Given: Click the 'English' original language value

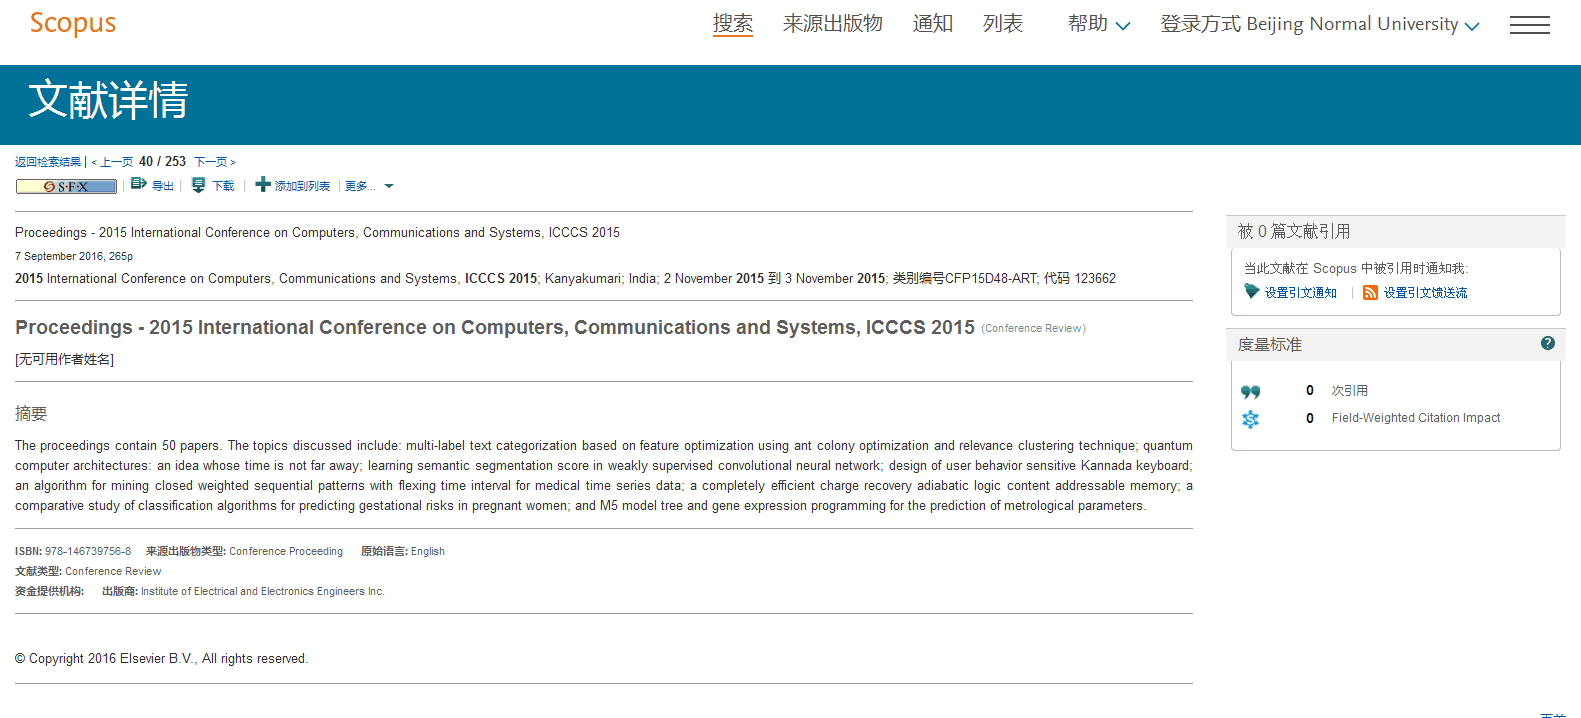Looking at the screenshot, I should (428, 552).
